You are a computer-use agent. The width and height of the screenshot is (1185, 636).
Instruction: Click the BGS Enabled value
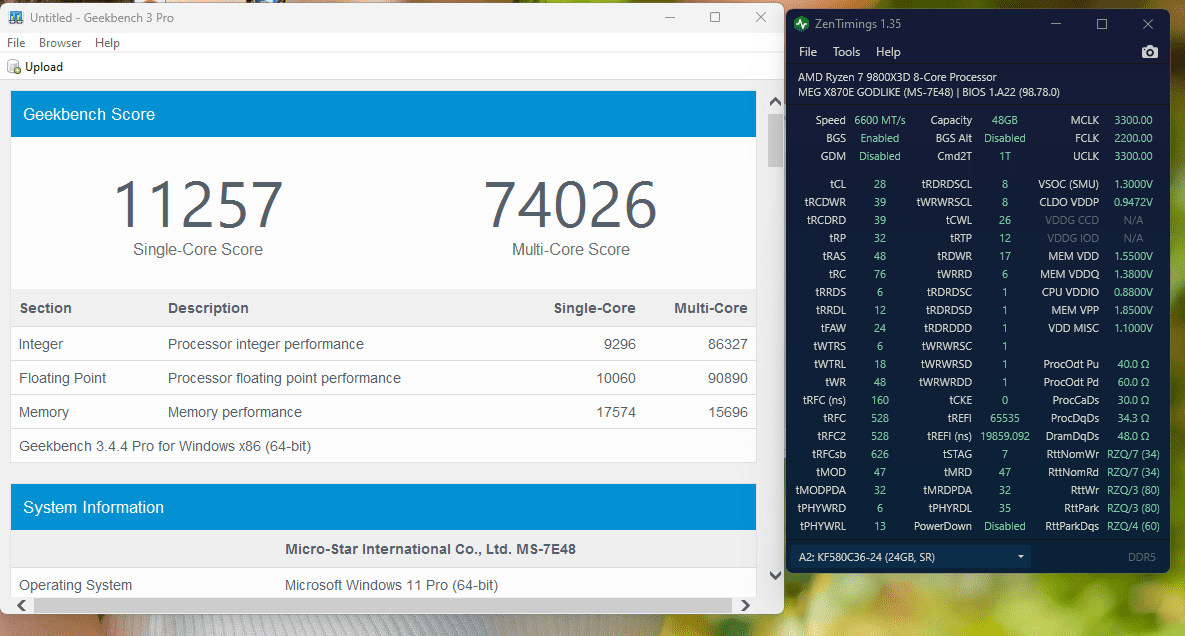[880, 138]
